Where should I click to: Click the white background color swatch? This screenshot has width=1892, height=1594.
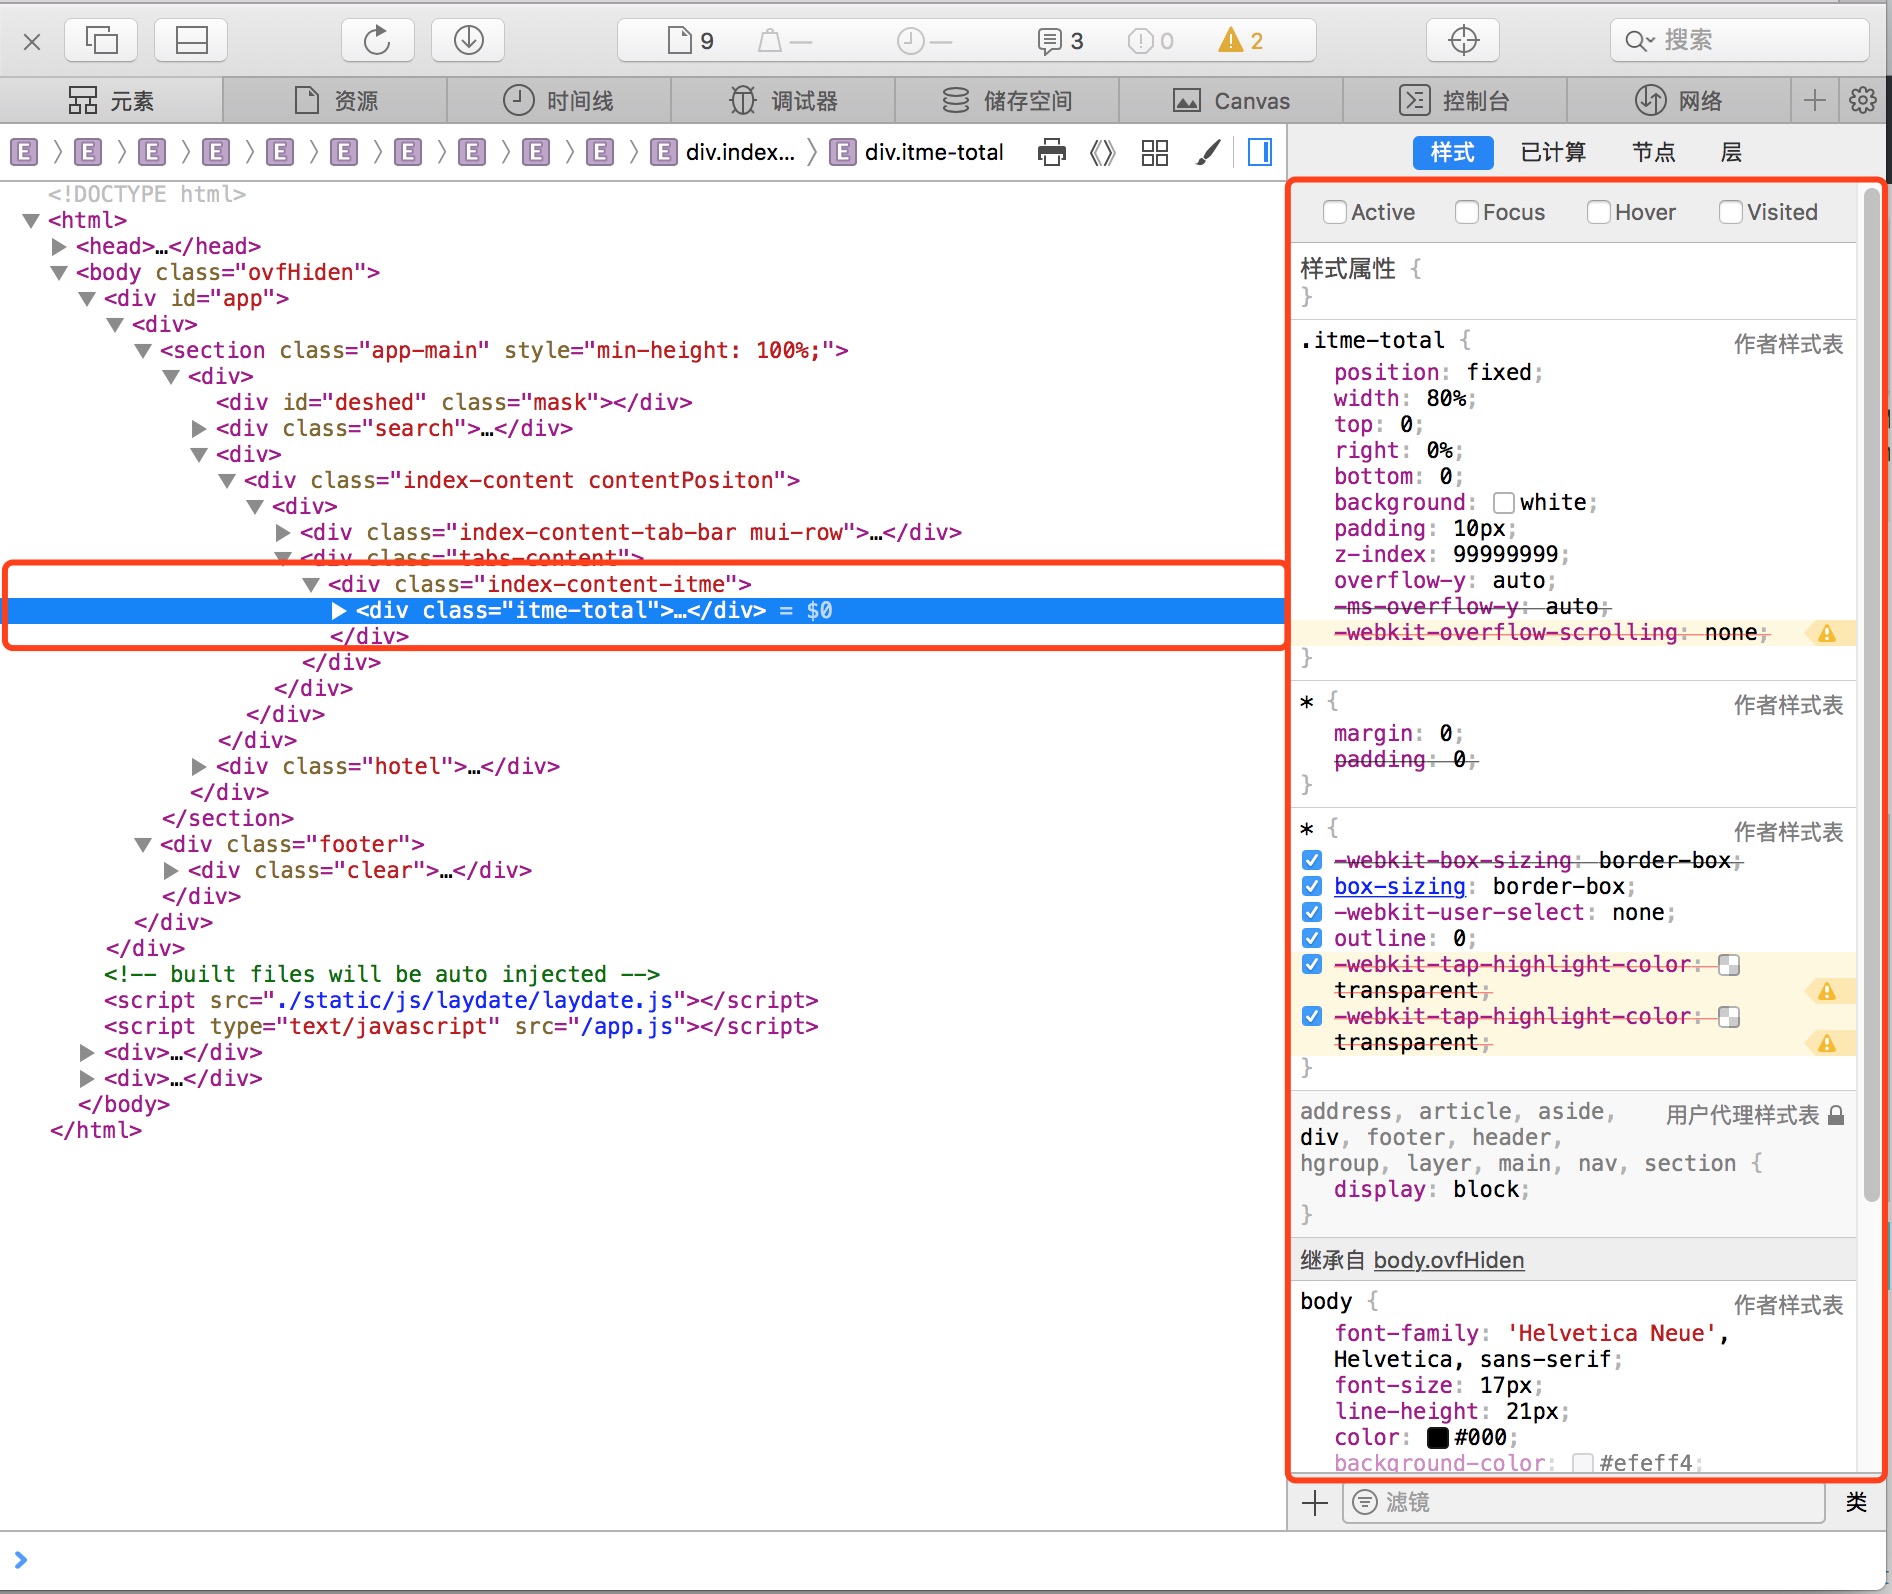point(1503,503)
